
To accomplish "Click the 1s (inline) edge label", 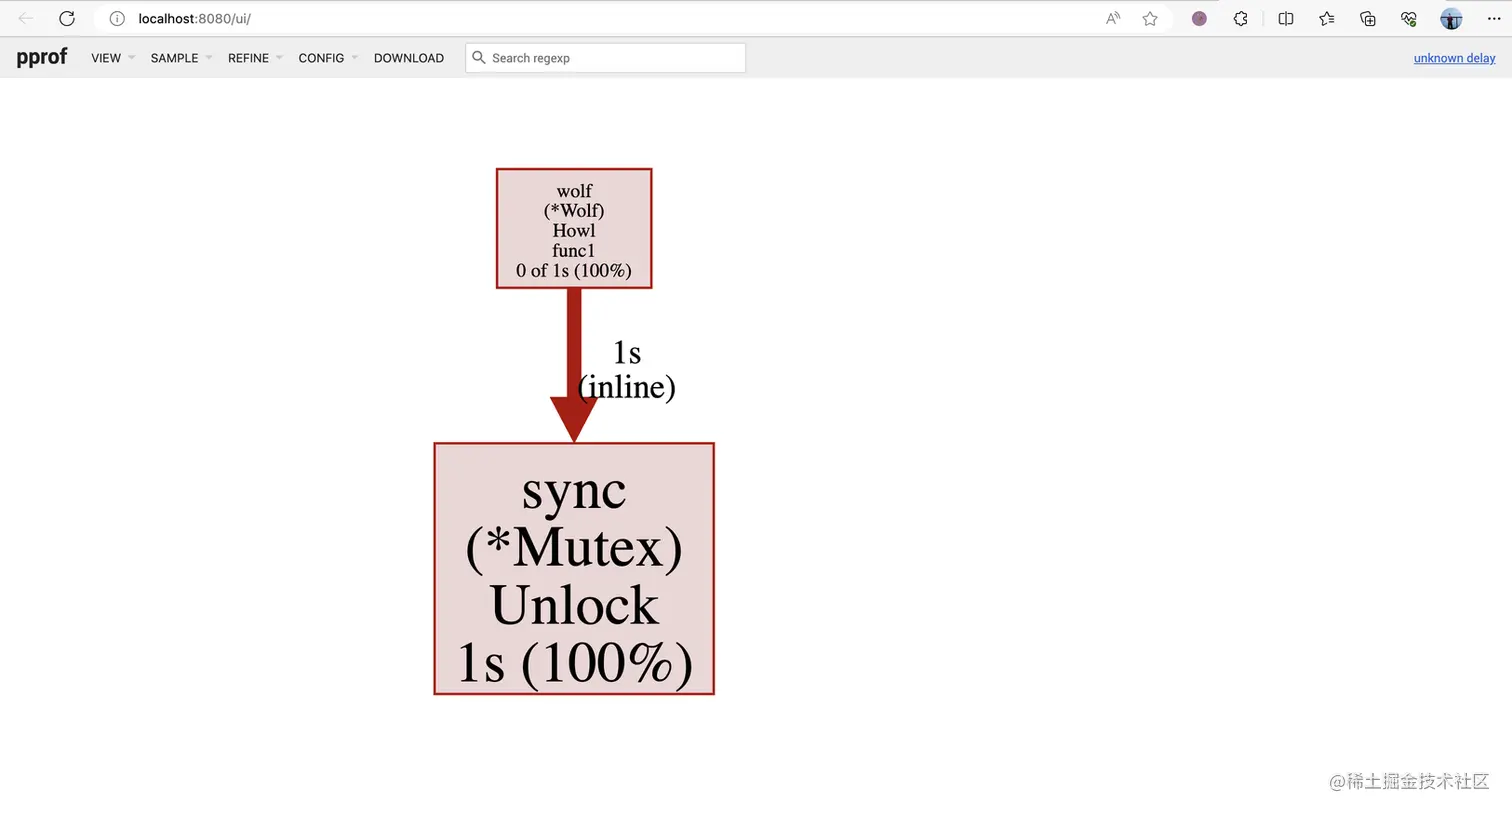I will point(627,370).
